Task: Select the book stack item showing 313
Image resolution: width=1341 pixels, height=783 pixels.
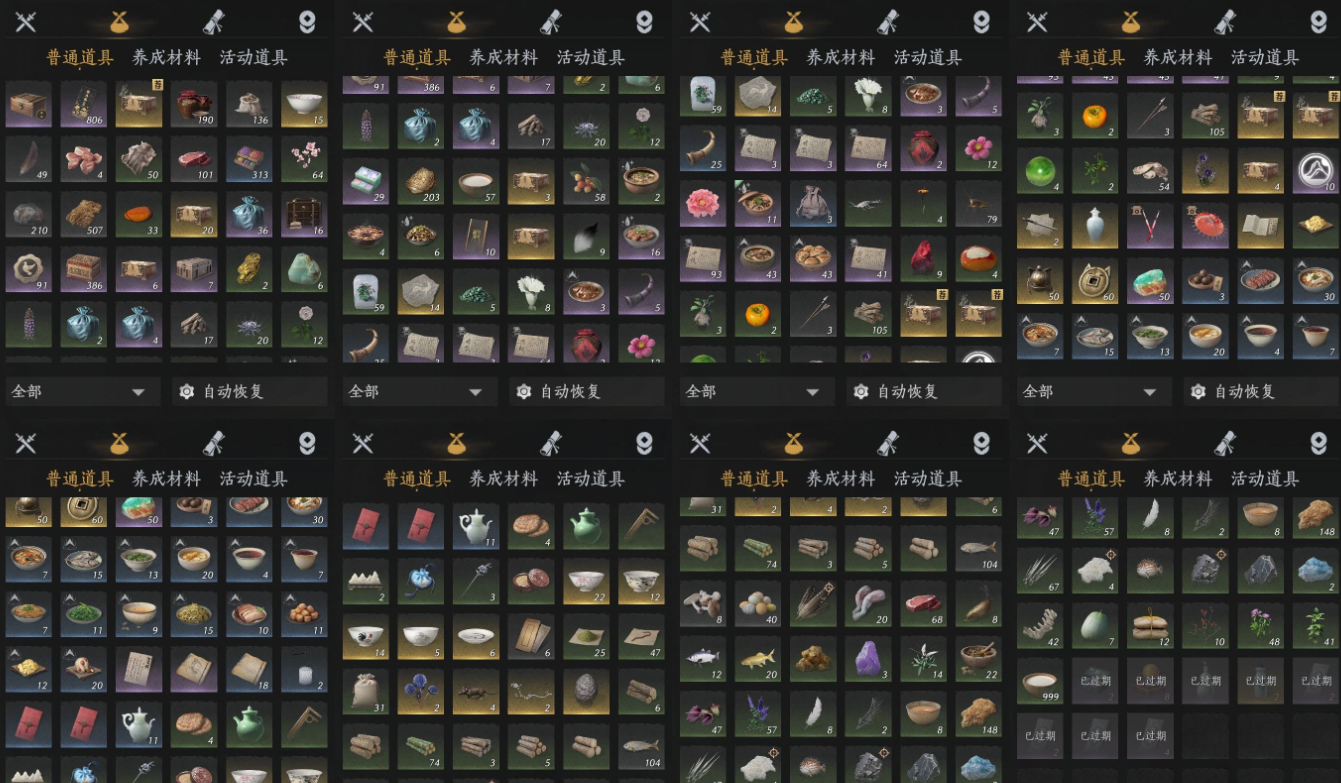Action: [249, 159]
